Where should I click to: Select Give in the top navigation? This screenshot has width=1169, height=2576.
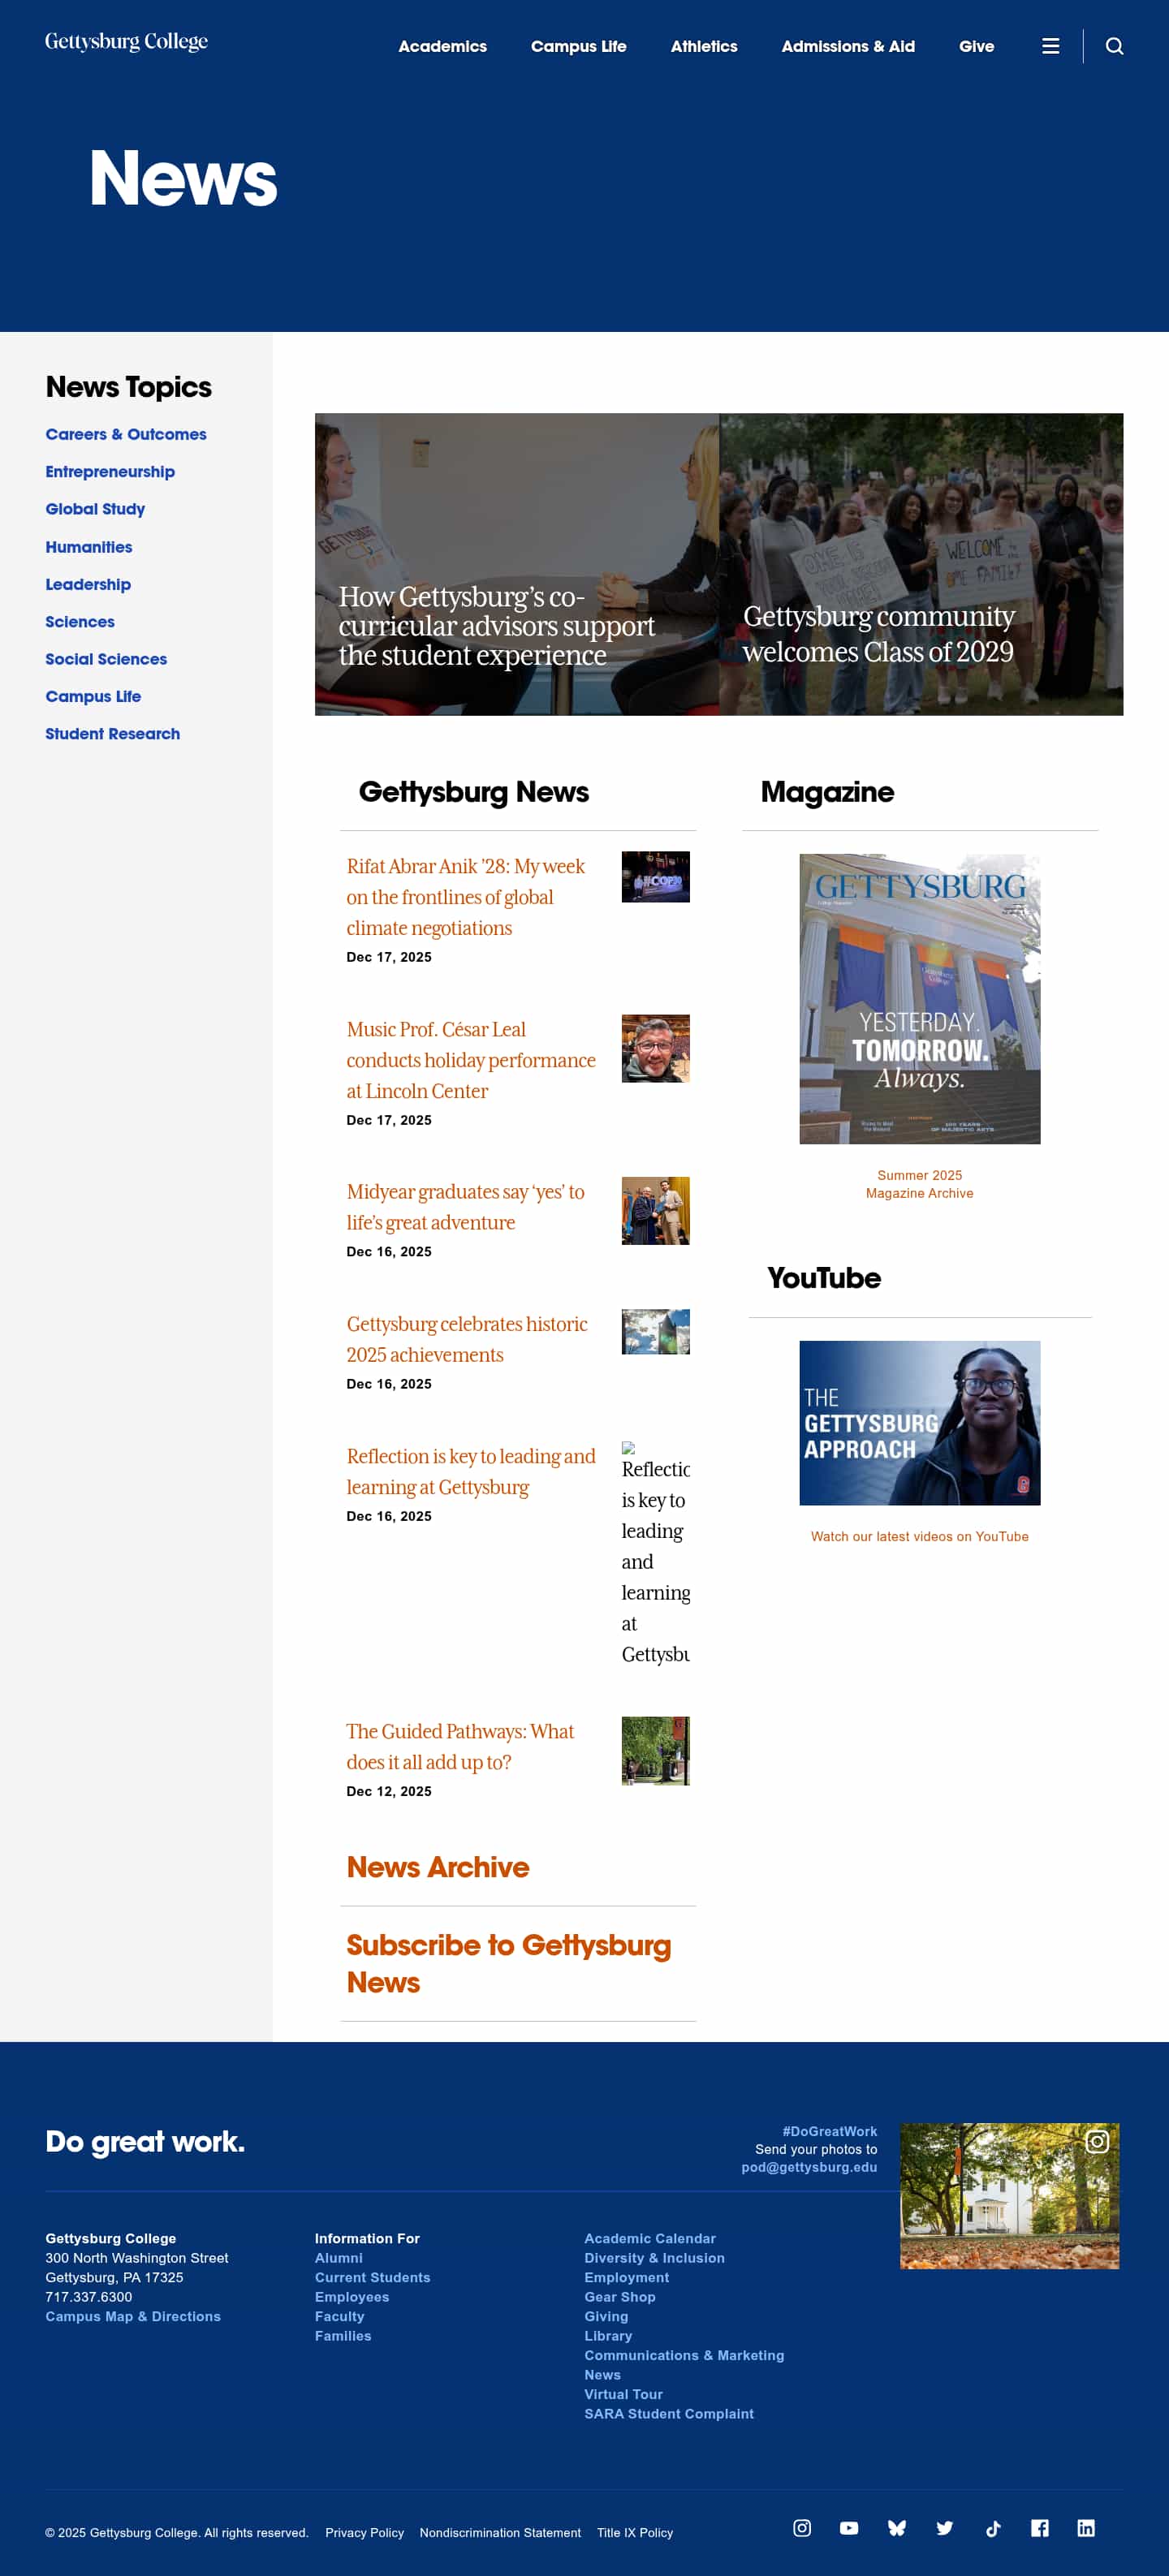pyautogui.click(x=976, y=46)
